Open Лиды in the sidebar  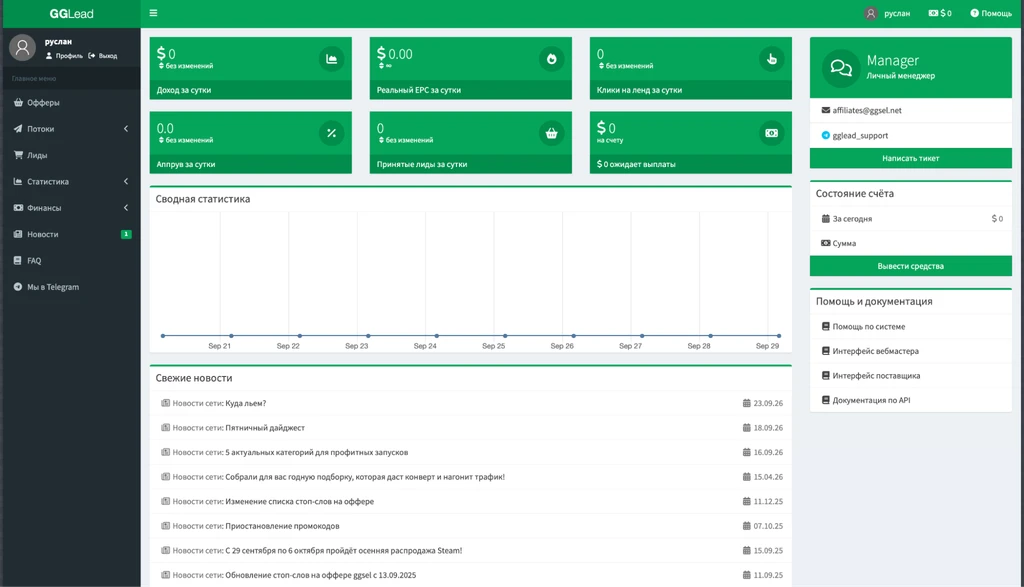click(71, 155)
